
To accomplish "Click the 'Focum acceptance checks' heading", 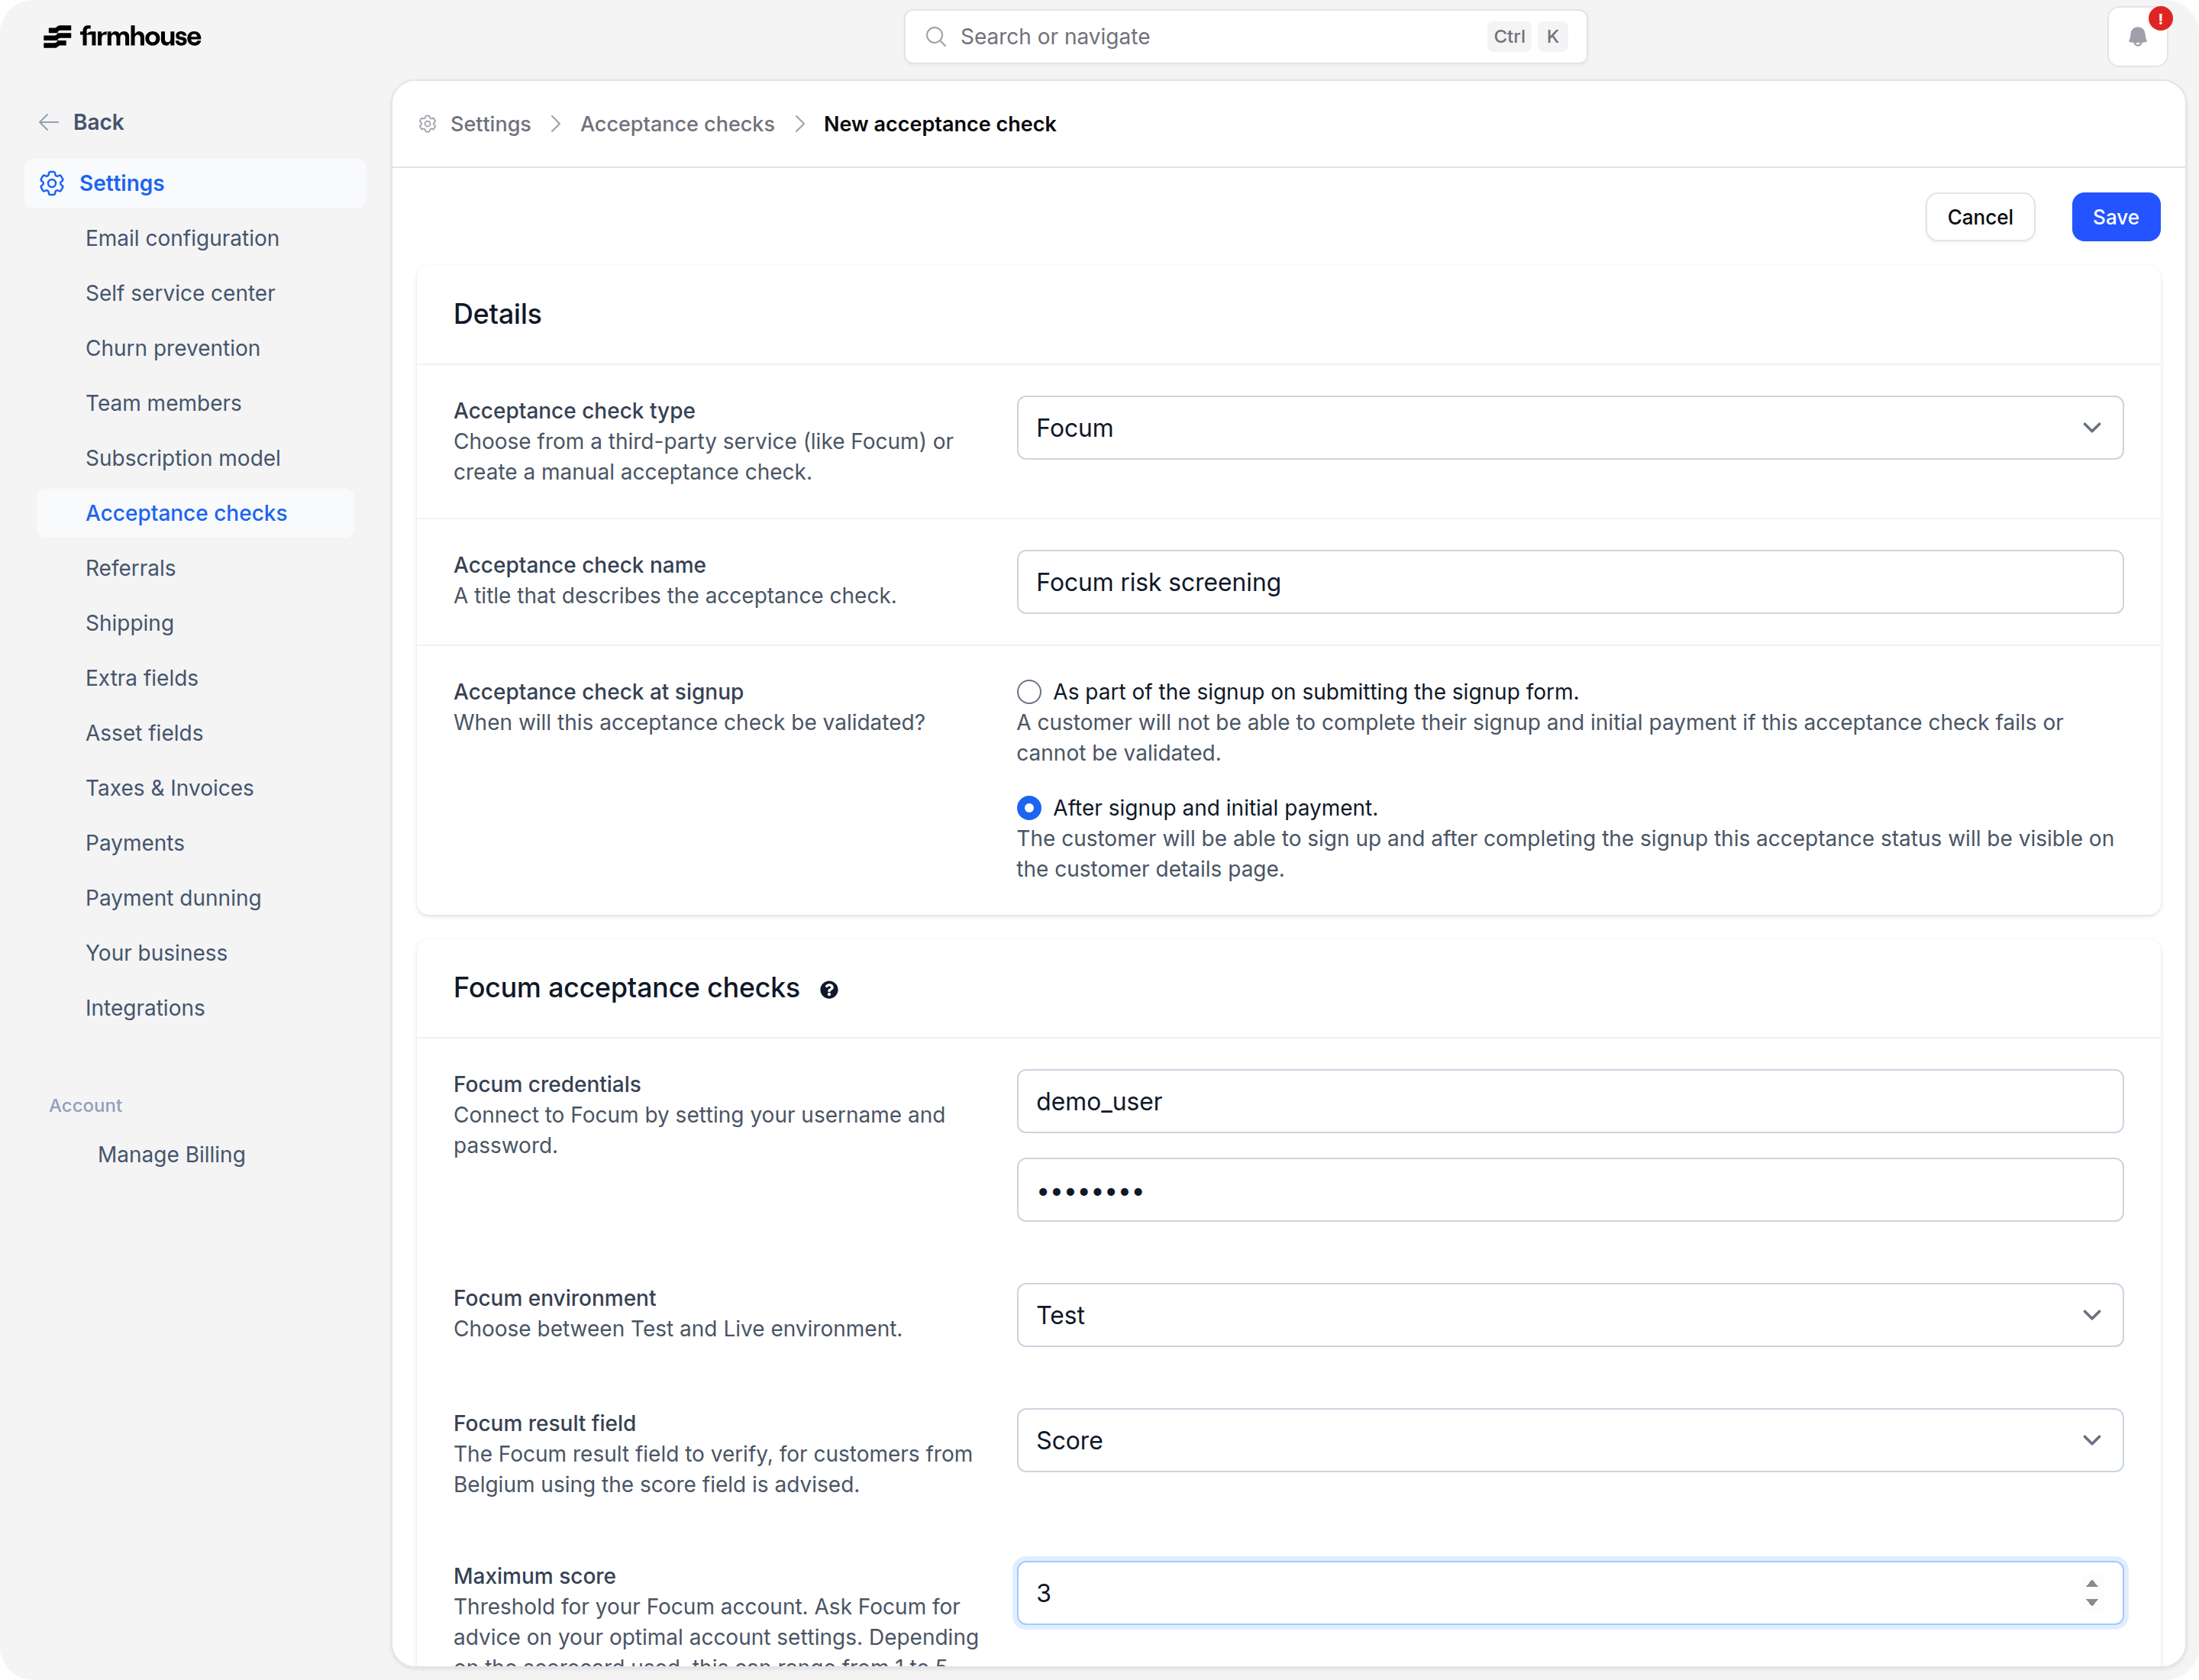I will pos(626,988).
